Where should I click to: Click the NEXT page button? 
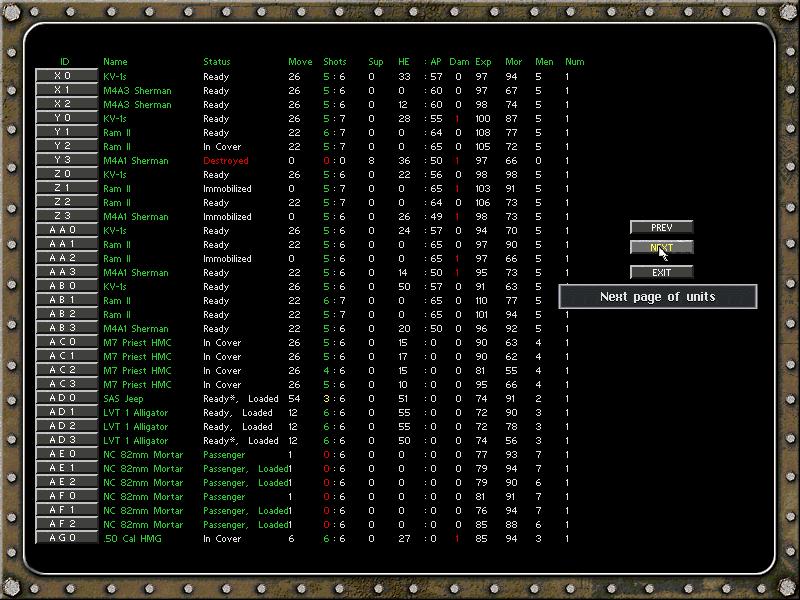[661, 247]
